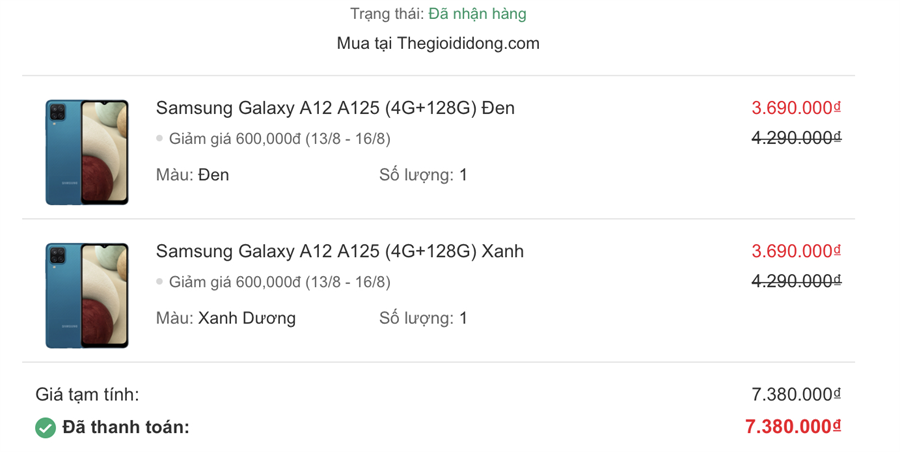Click the green paid checkmark icon

coord(45,428)
